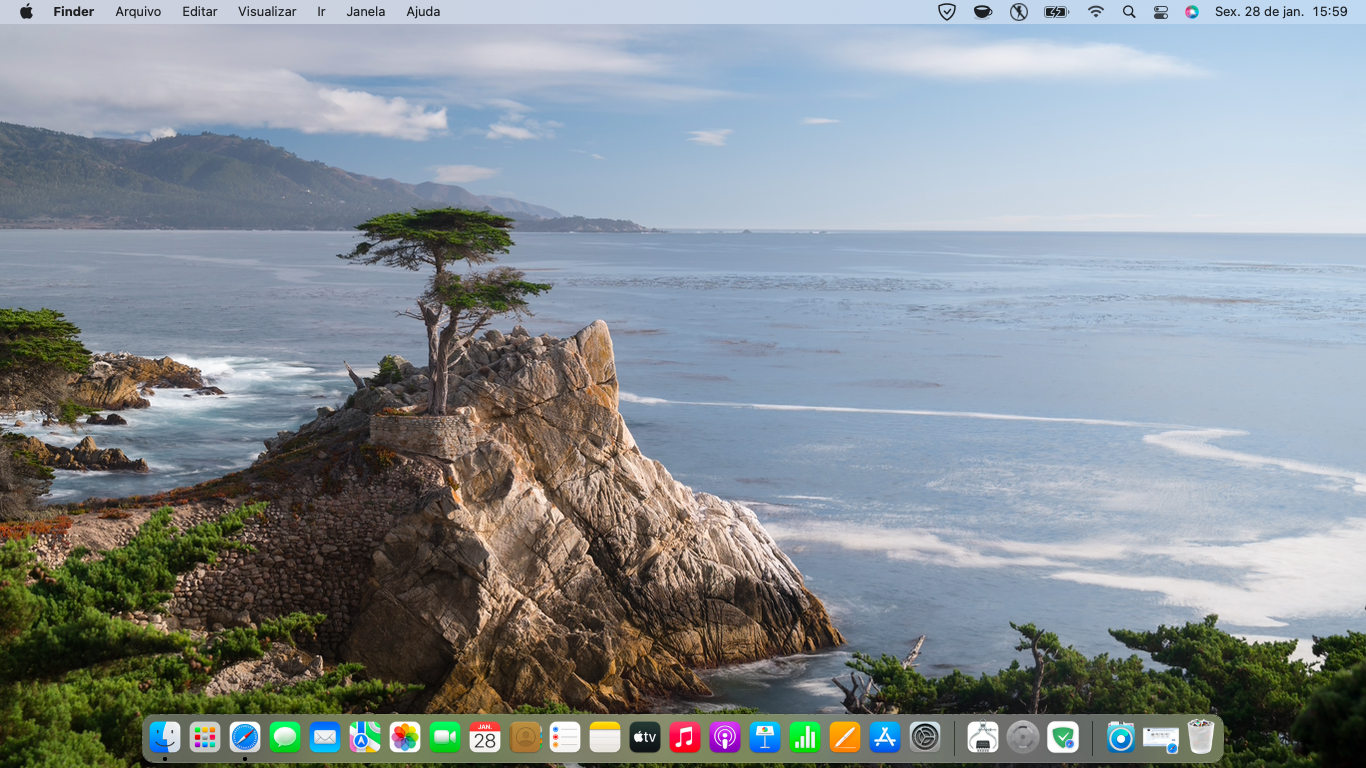Image resolution: width=1366 pixels, height=768 pixels.
Task: Open the Arquivo menu
Action: [138, 12]
